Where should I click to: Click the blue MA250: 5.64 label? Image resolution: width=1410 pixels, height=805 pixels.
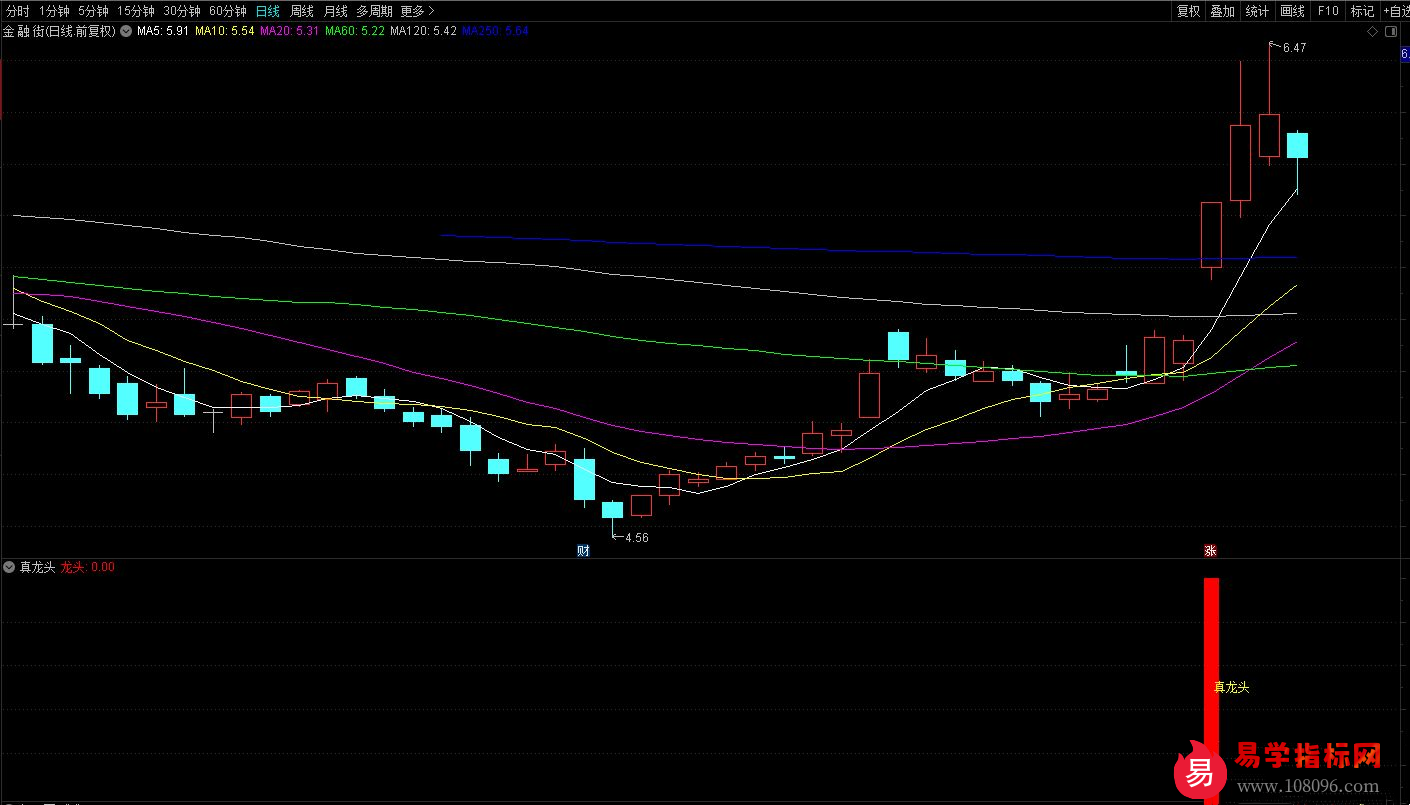point(495,31)
